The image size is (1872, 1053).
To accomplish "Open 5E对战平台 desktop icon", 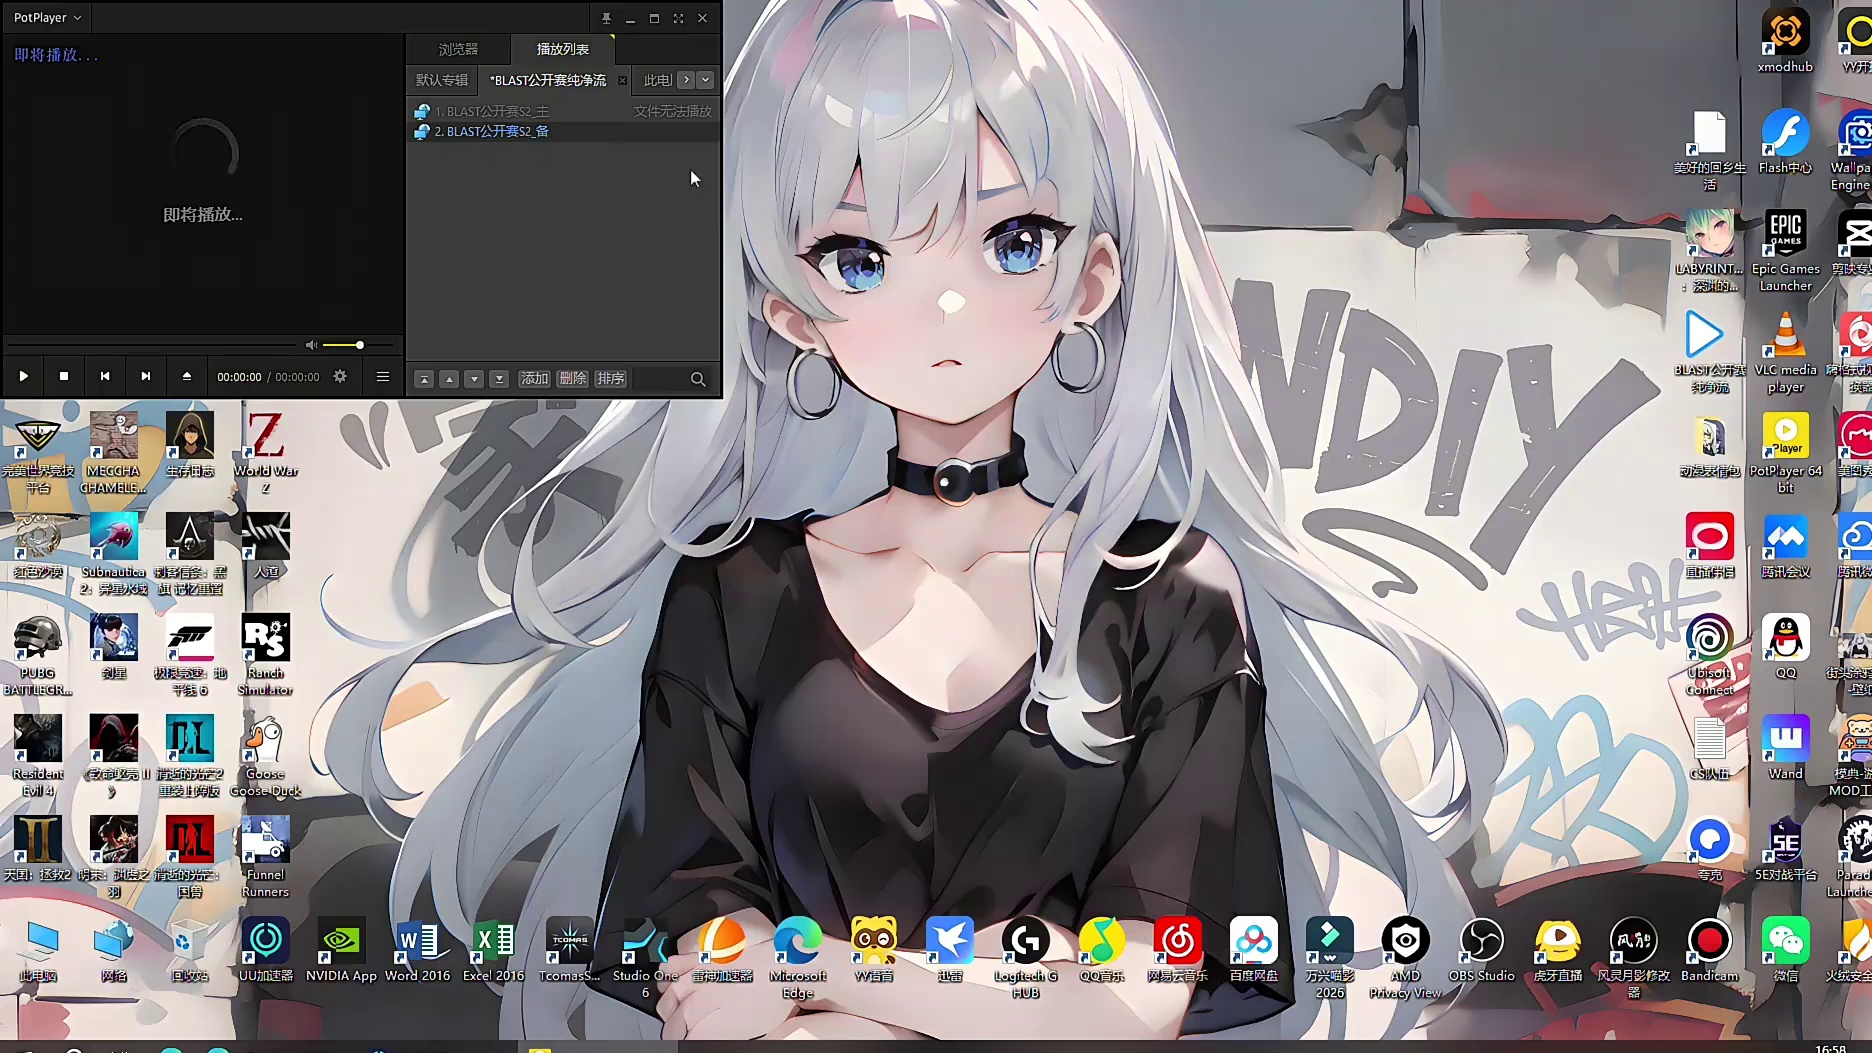I will point(1785,849).
